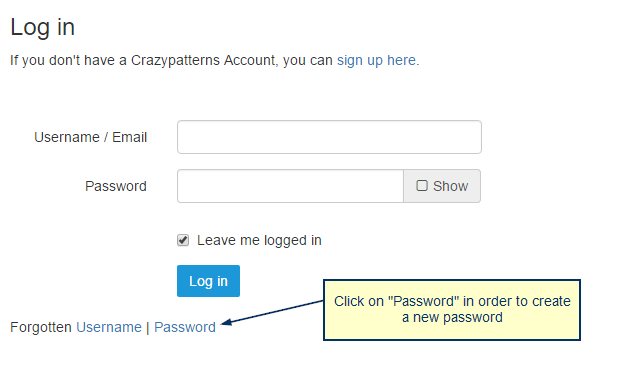The width and height of the screenshot is (629, 377).
Task: Open the forgotten Username link
Action: point(109,327)
